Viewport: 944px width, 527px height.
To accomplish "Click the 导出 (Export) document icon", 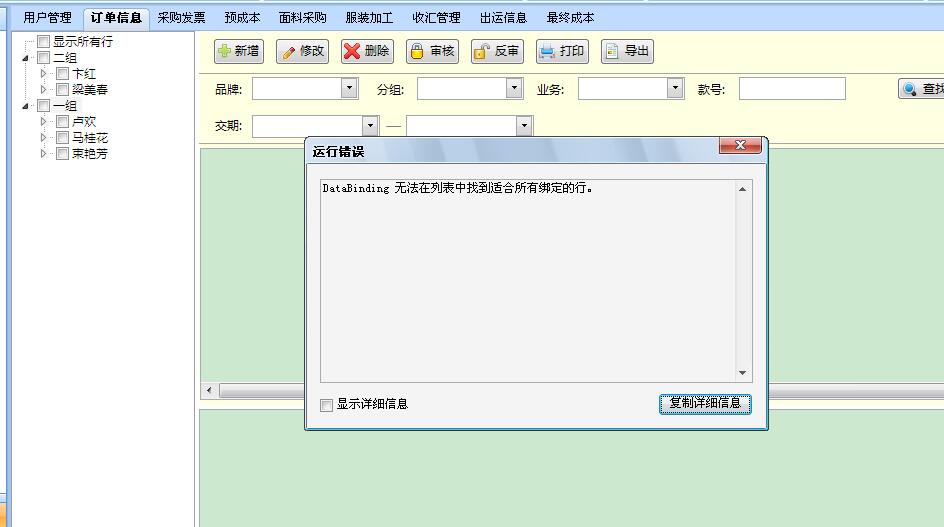I will (x=612, y=52).
